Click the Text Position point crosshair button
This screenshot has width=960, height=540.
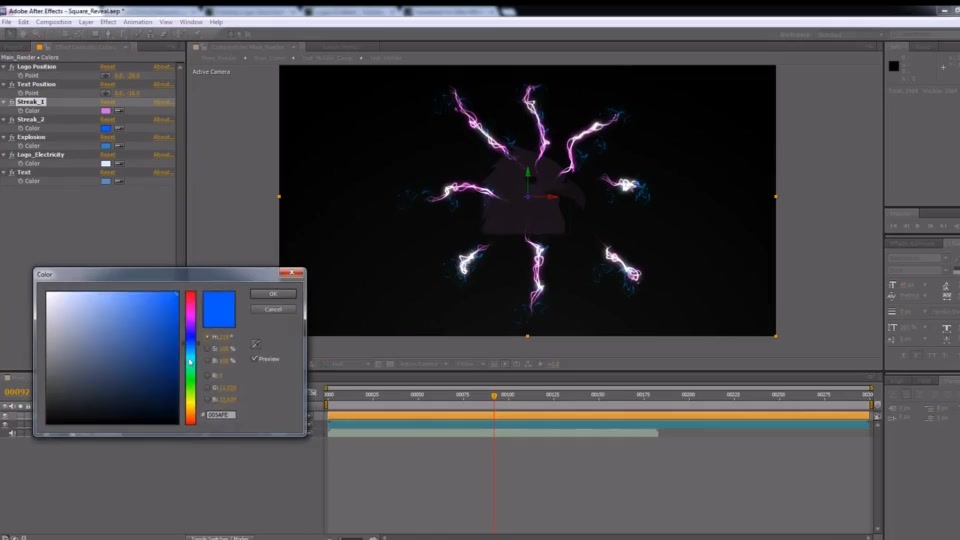click(106, 93)
